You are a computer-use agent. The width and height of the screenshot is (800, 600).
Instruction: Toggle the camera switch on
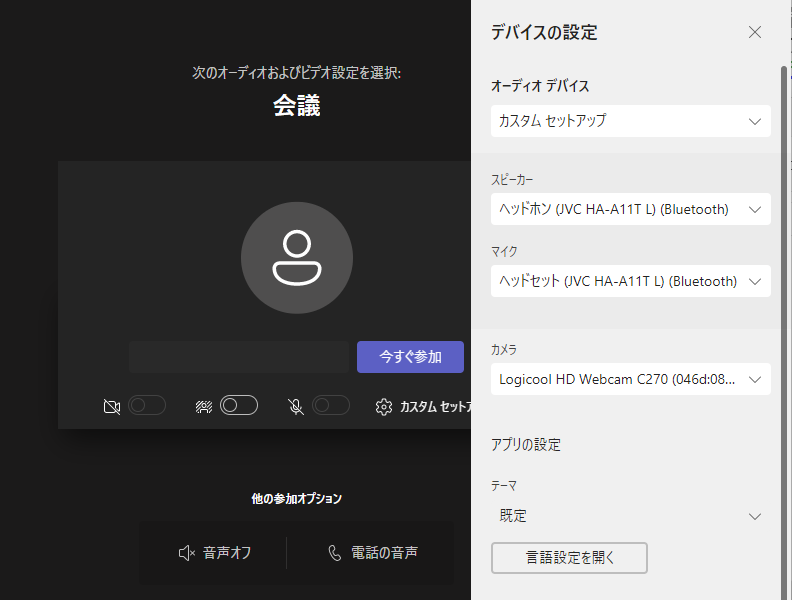click(x=147, y=406)
